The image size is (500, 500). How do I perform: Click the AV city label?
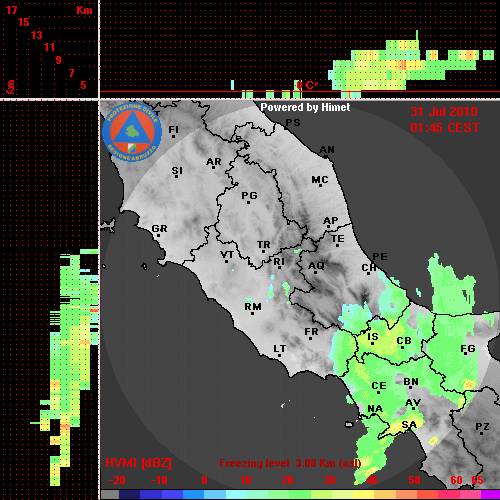[x=413, y=404]
